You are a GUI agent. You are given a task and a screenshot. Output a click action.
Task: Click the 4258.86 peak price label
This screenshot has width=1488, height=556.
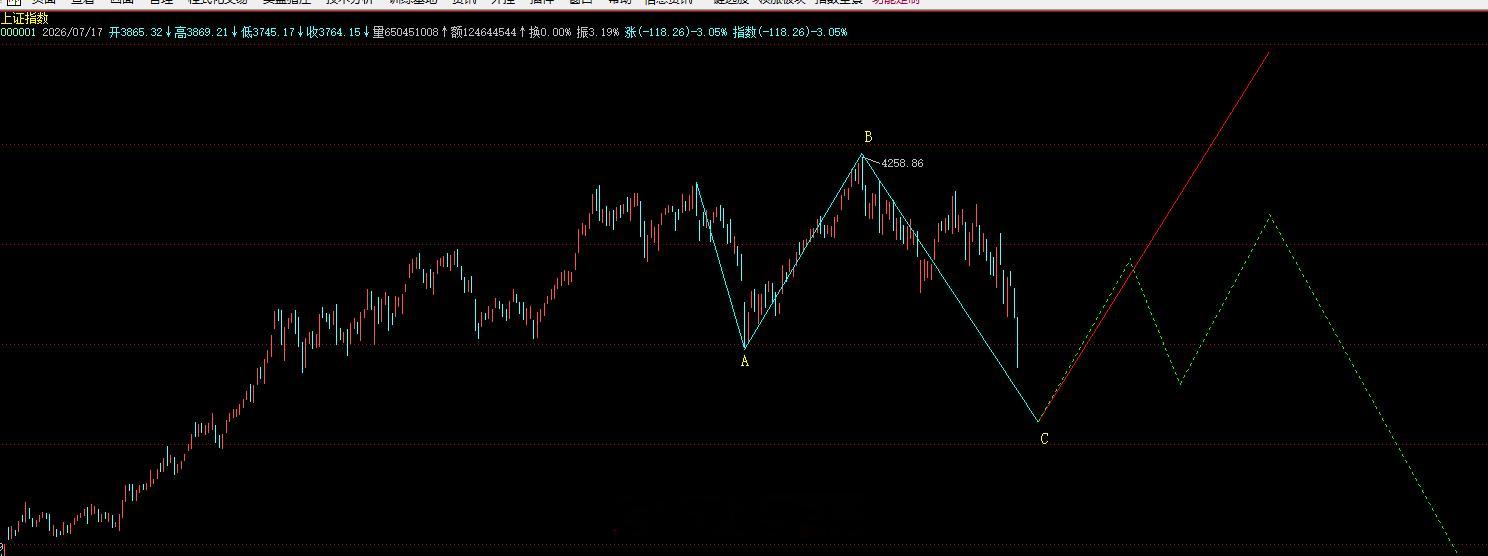pyautogui.click(x=902, y=163)
